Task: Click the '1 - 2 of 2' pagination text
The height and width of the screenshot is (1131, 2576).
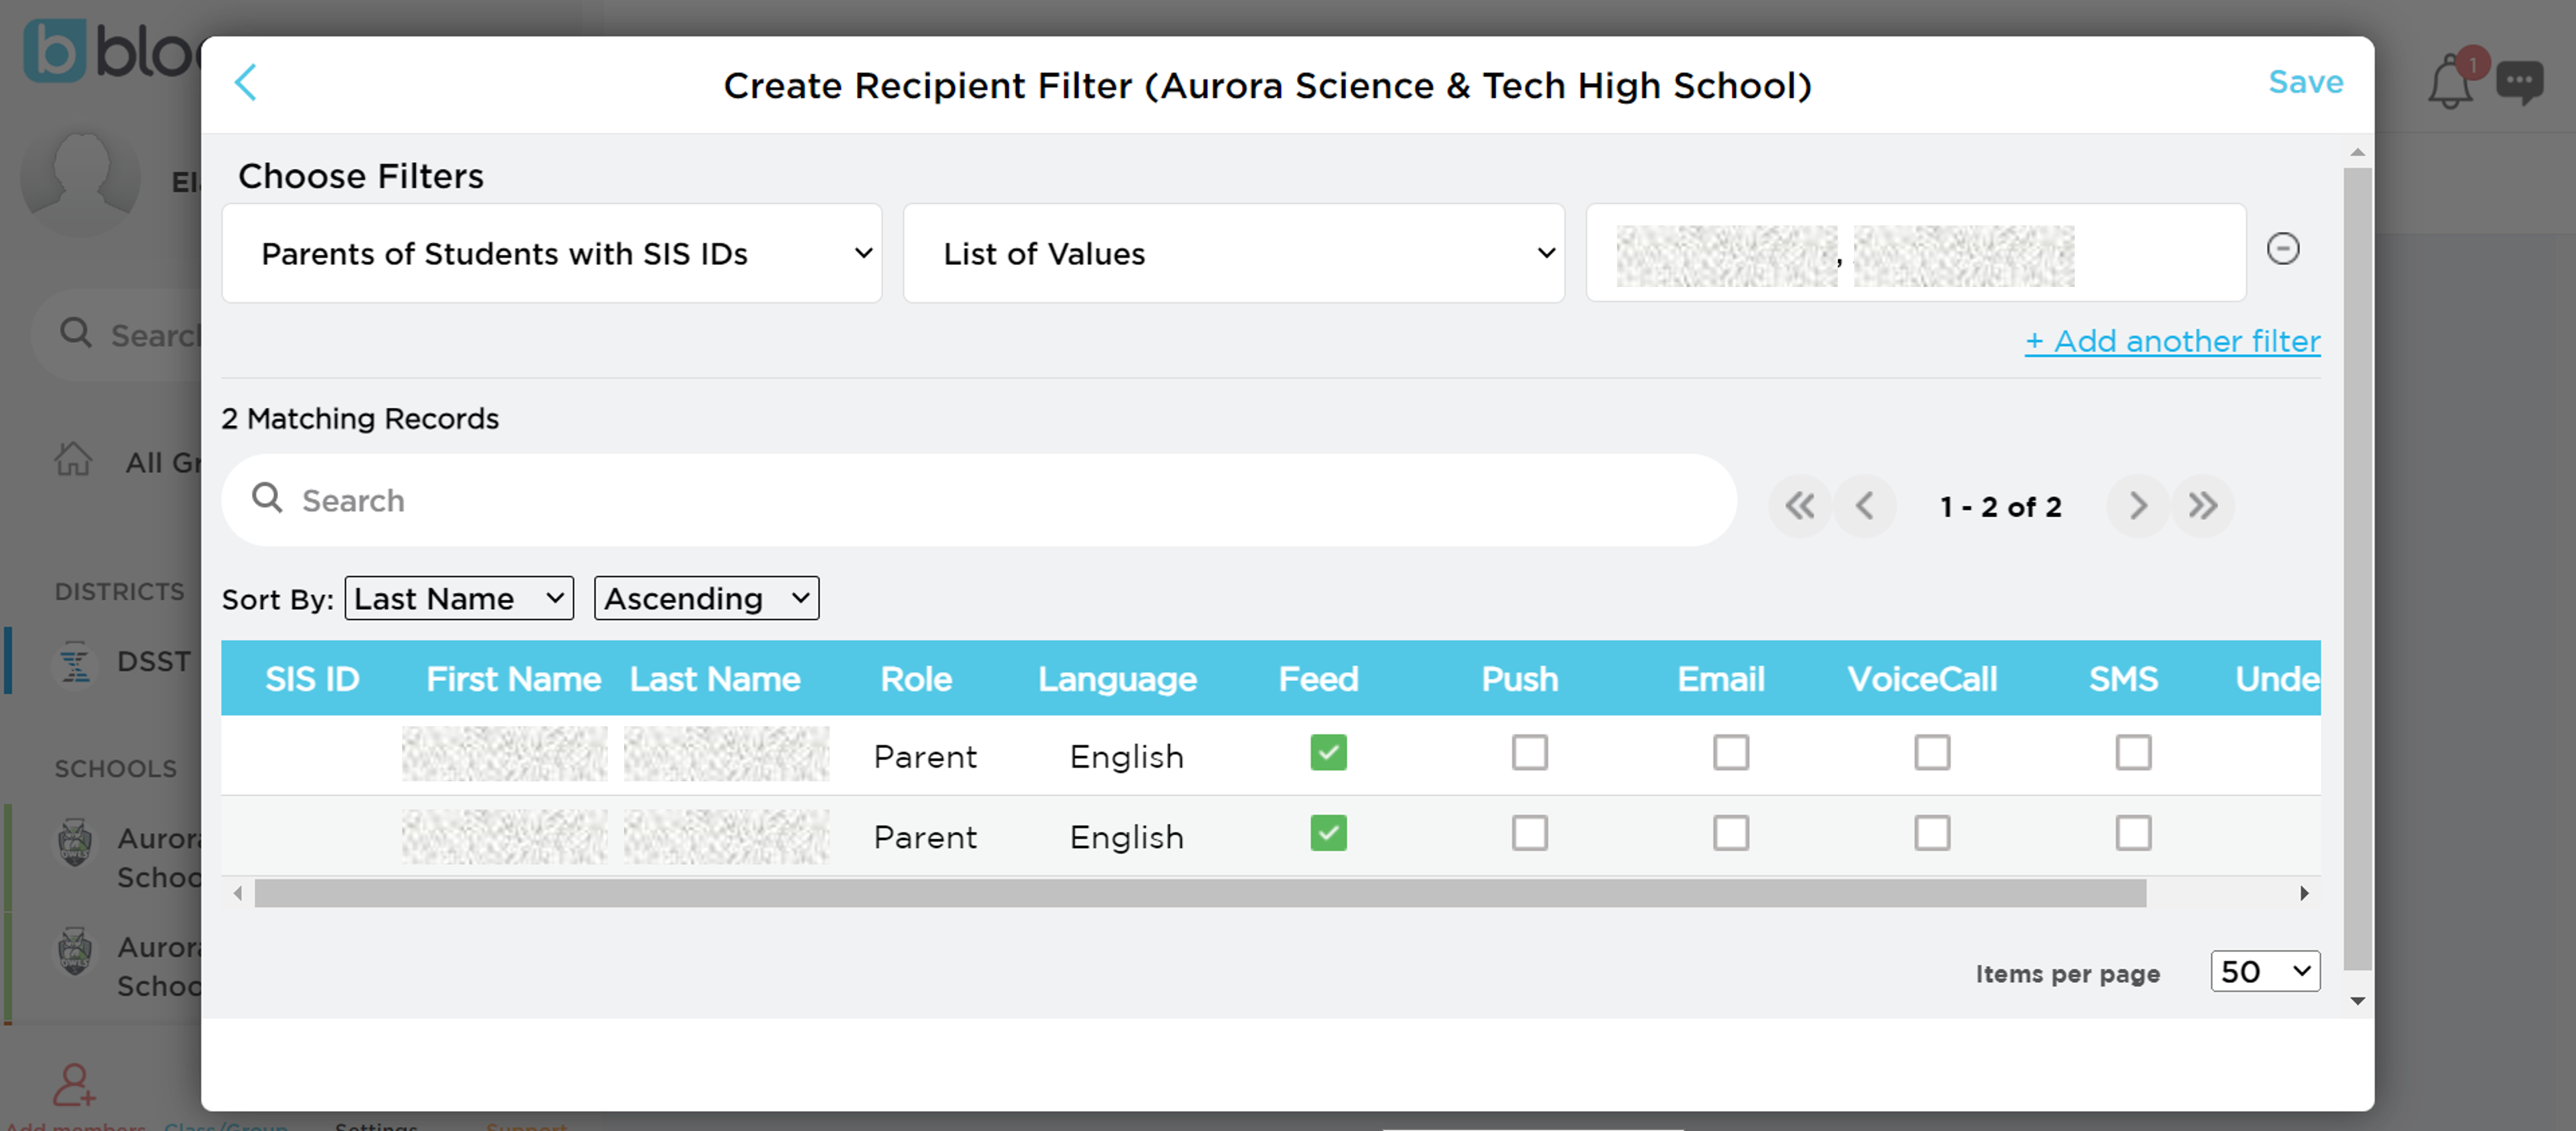Action: tap(2001, 507)
